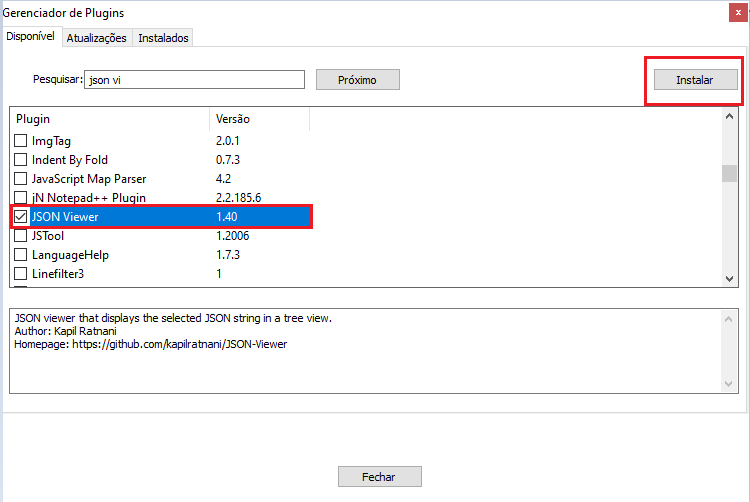Image resolution: width=750 pixels, height=502 pixels.
Task: Click the JSON viewer description sentence
Action: pos(173,318)
